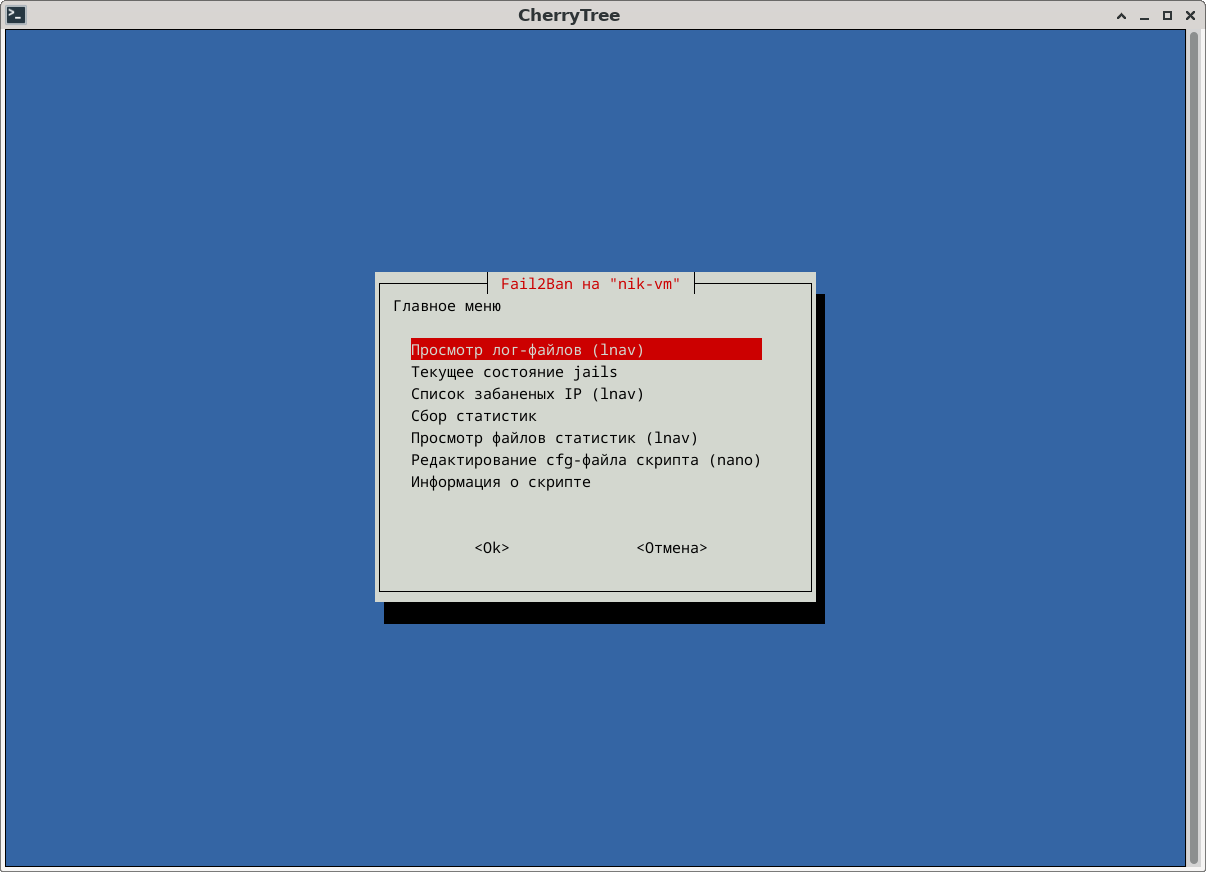Viewport: 1206px width, 872px height.
Task: Click the dialog title "Fail2Ban на nik-vm"
Action: click(x=590, y=284)
